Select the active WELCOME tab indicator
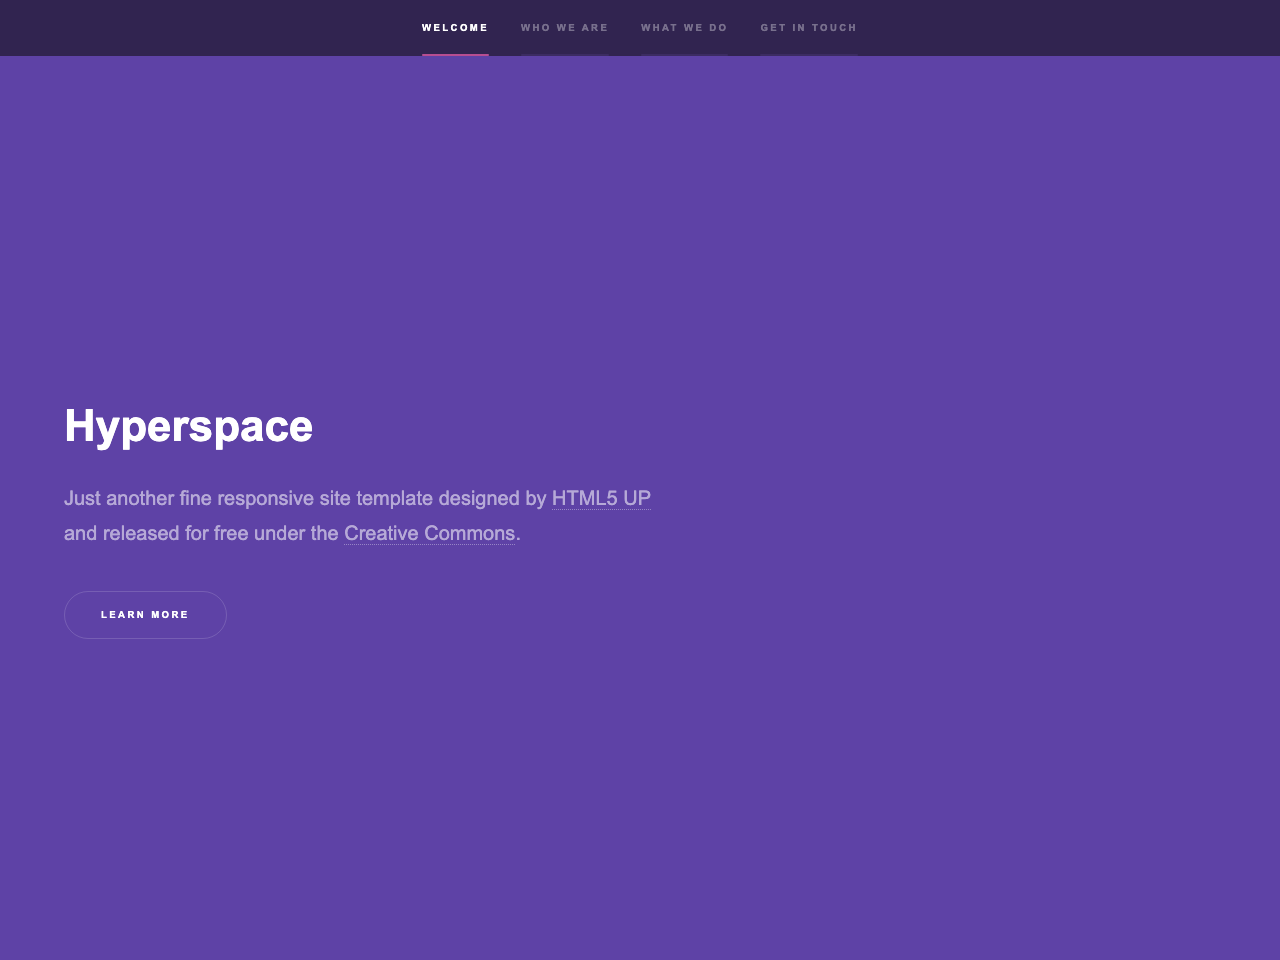Image resolution: width=1280 pixels, height=960 pixels. click(x=455, y=55)
